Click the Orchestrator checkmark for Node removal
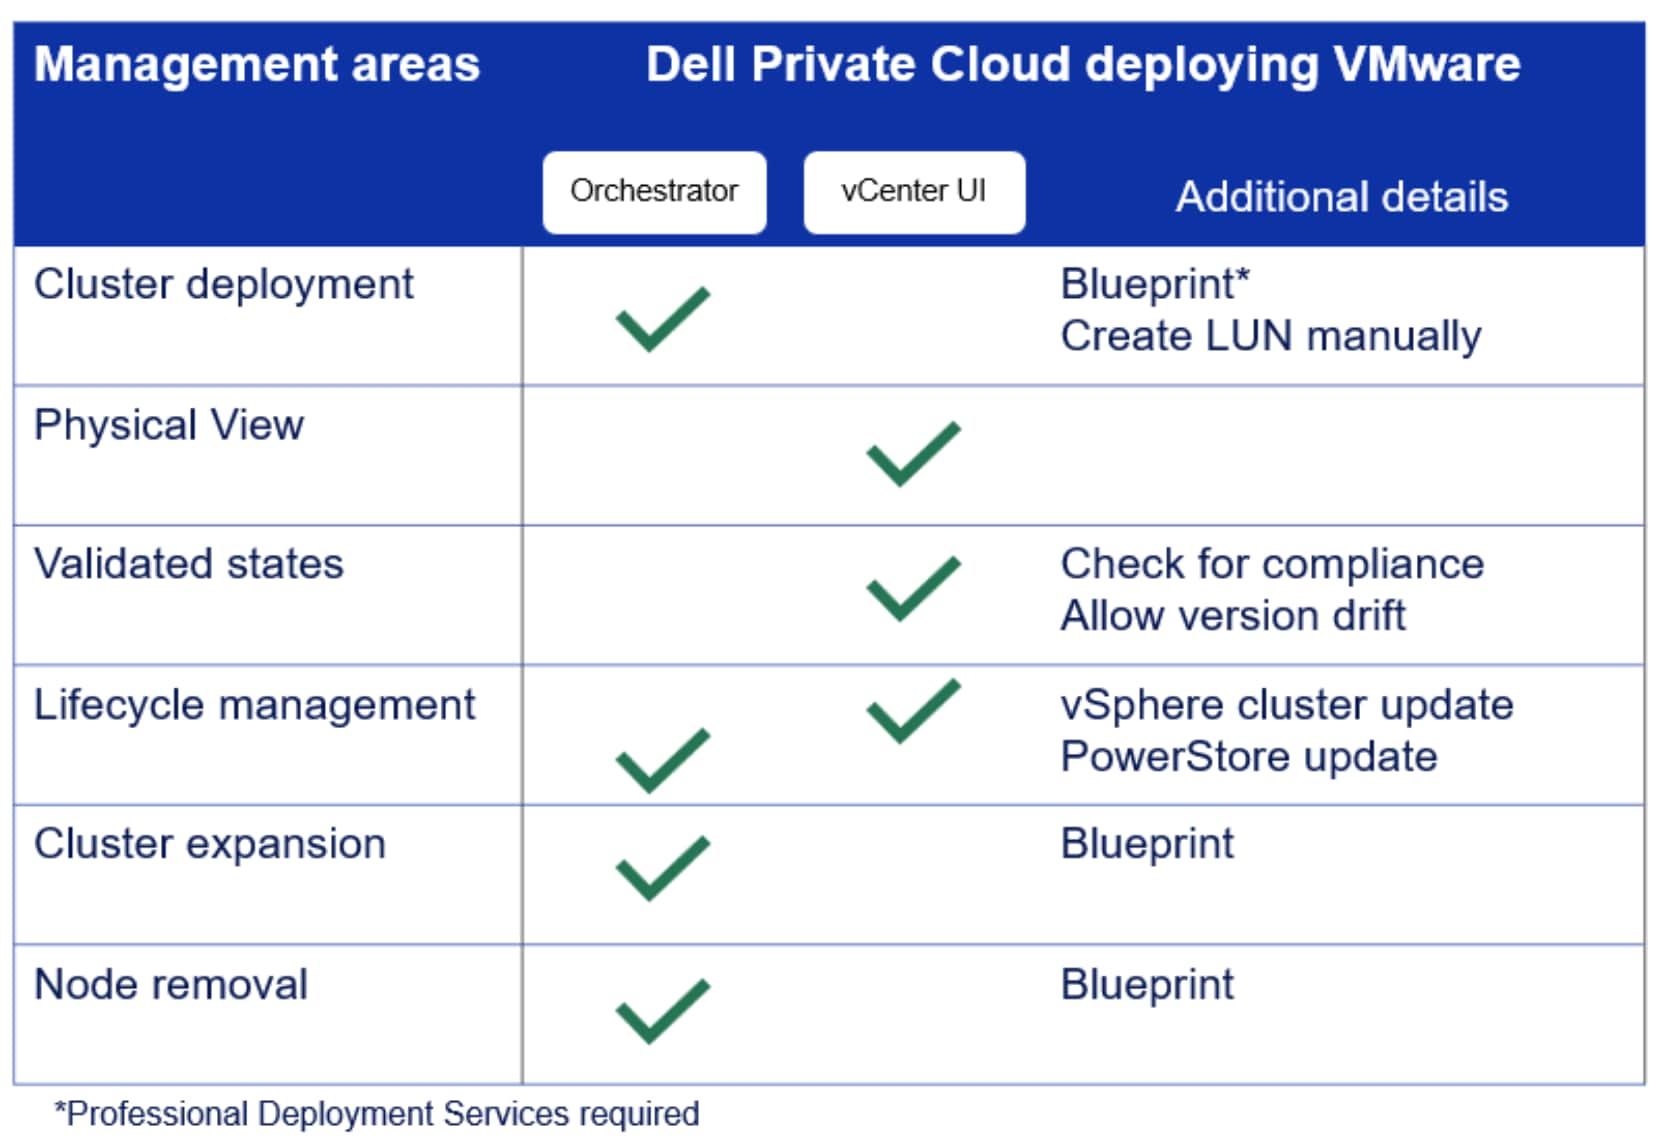1662x1142 pixels. coord(663,1011)
